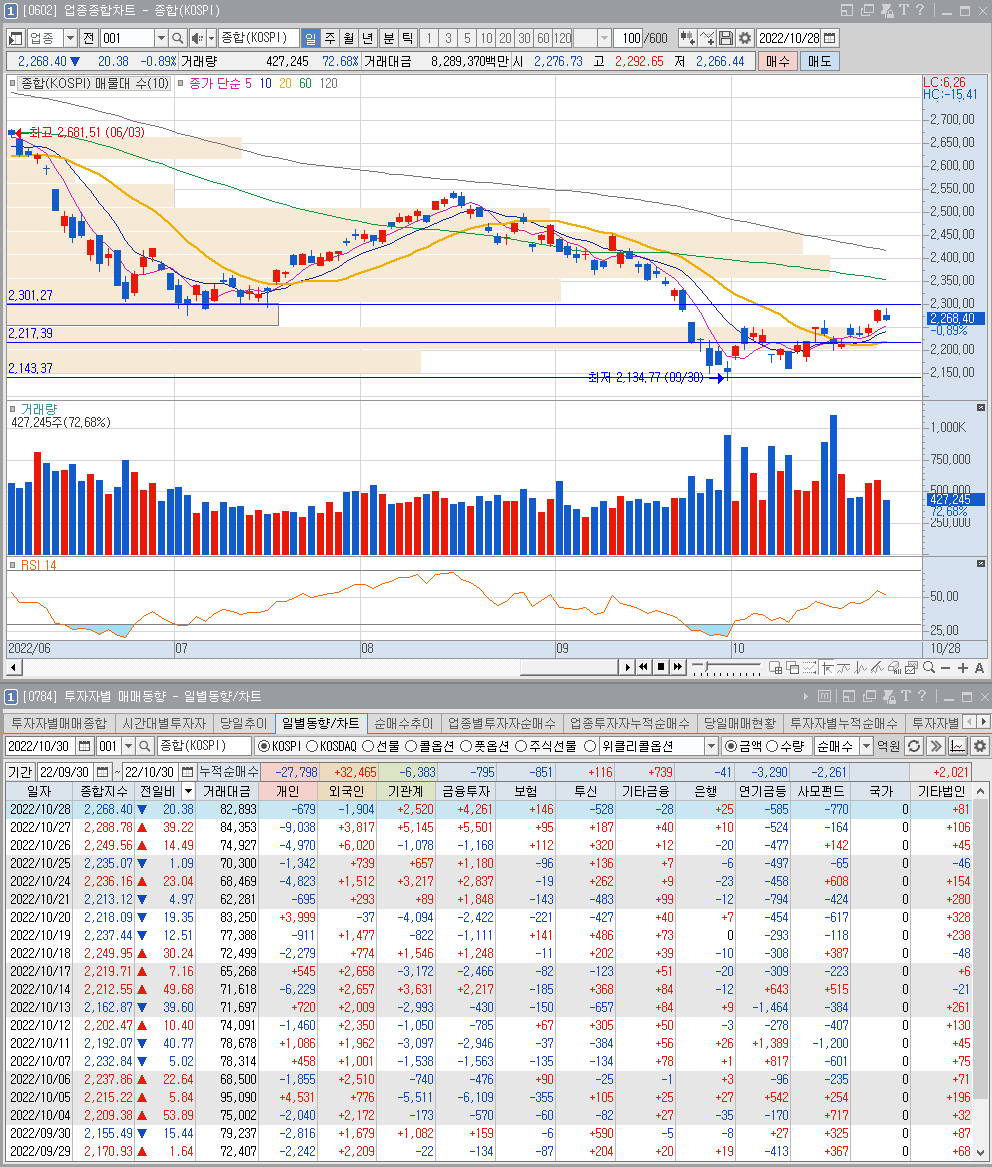
Task: Open calendar icon next to 2022/10/30 date
Action: pos(85,746)
